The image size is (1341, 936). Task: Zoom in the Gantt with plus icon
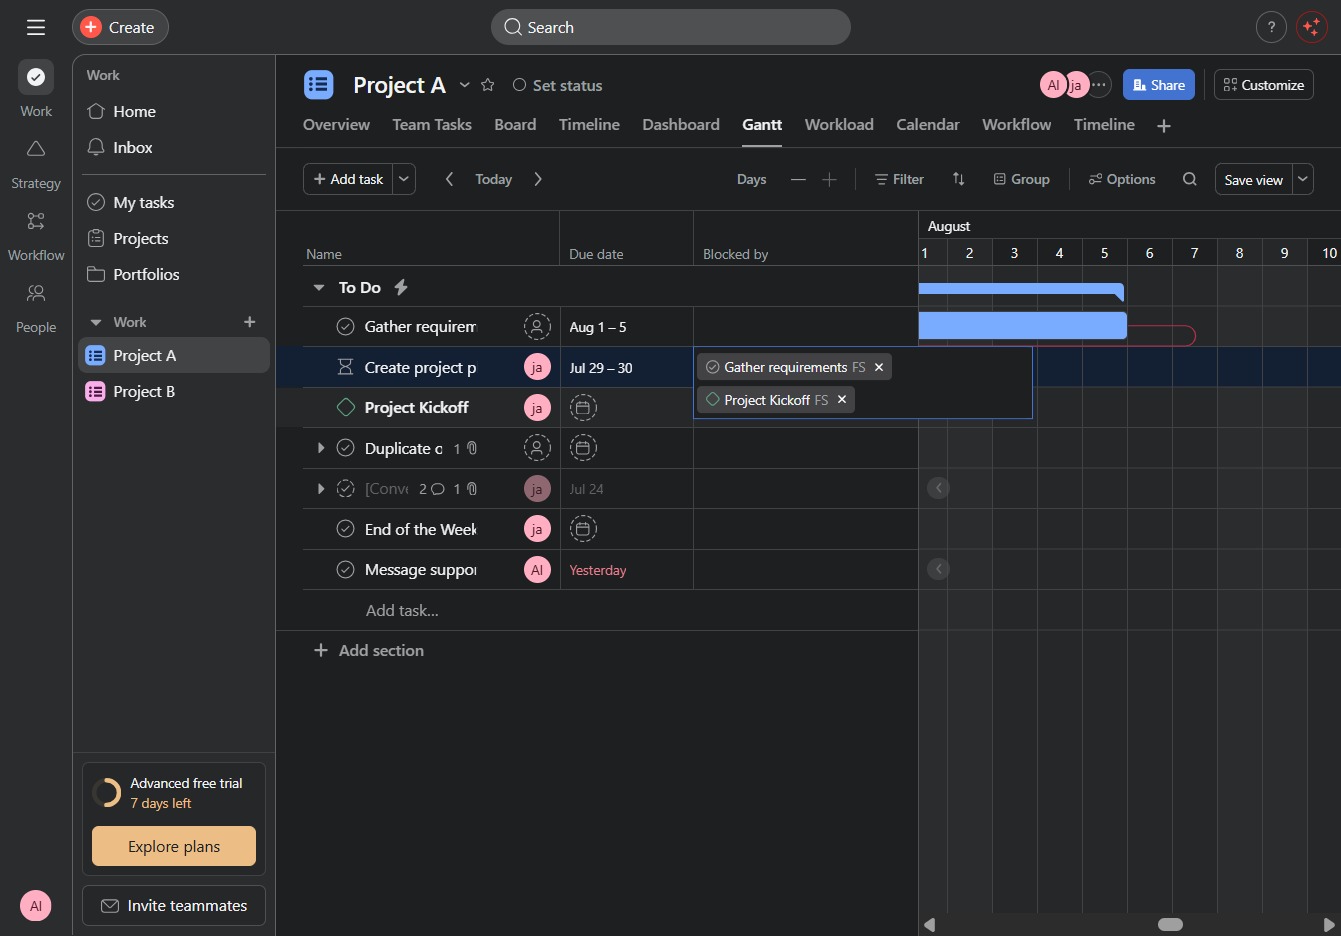tap(829, 179)
